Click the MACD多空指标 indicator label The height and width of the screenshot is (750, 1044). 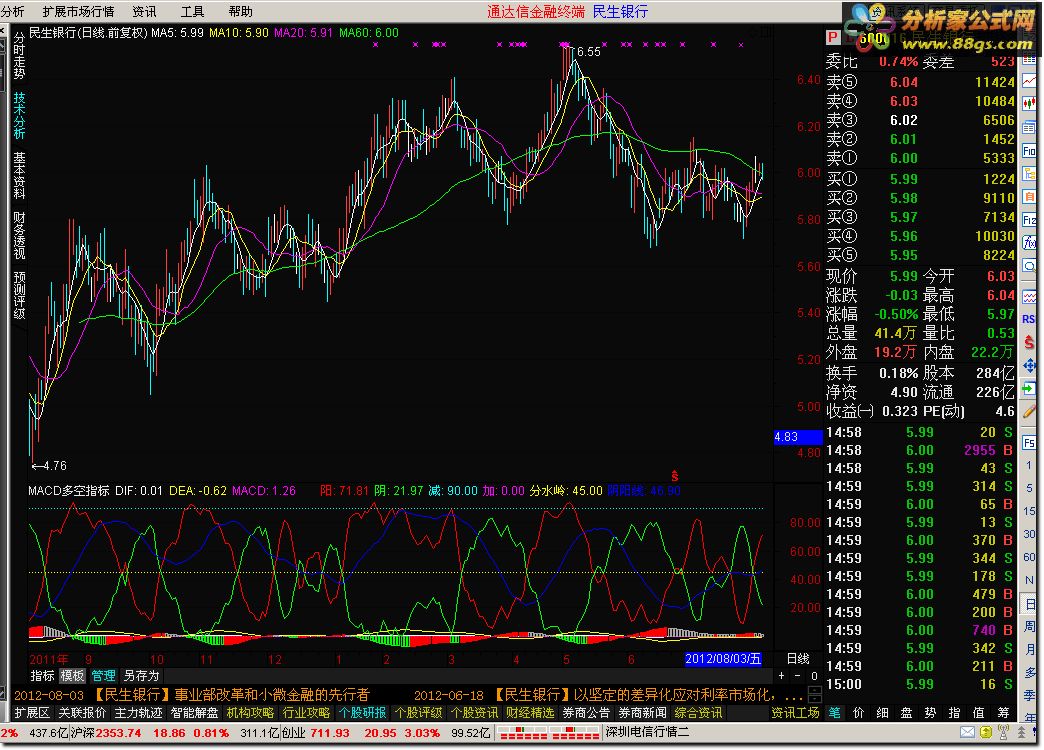pos(69,491)
